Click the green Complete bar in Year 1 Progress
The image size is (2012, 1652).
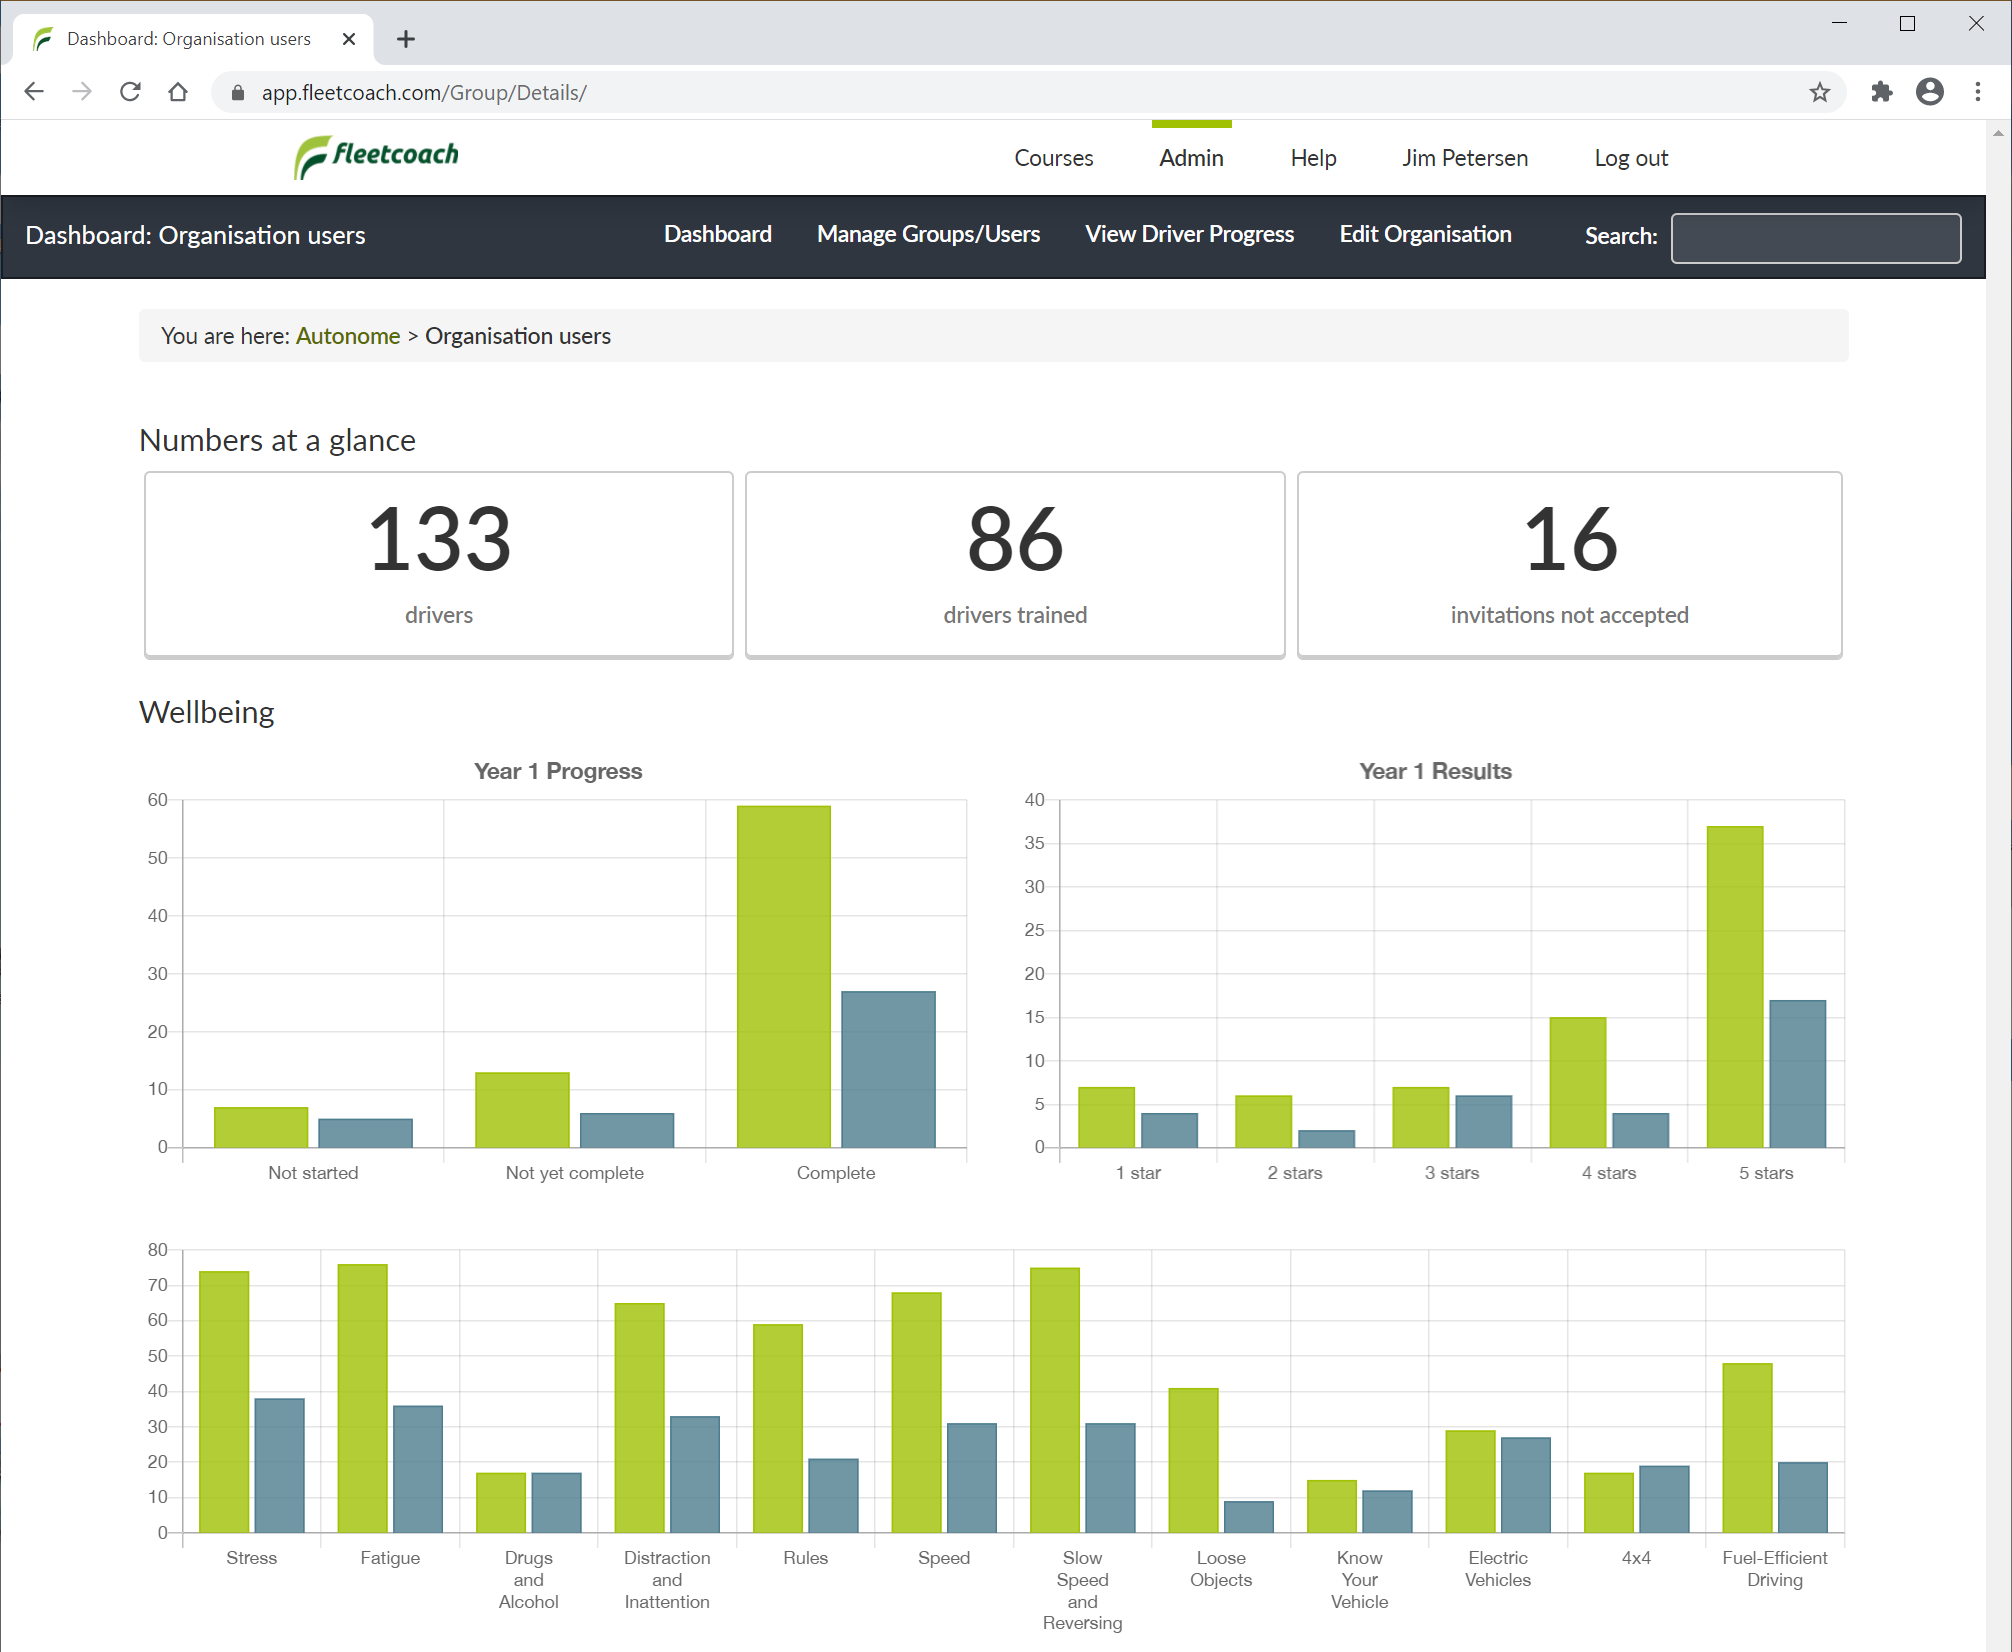[784, 976]
